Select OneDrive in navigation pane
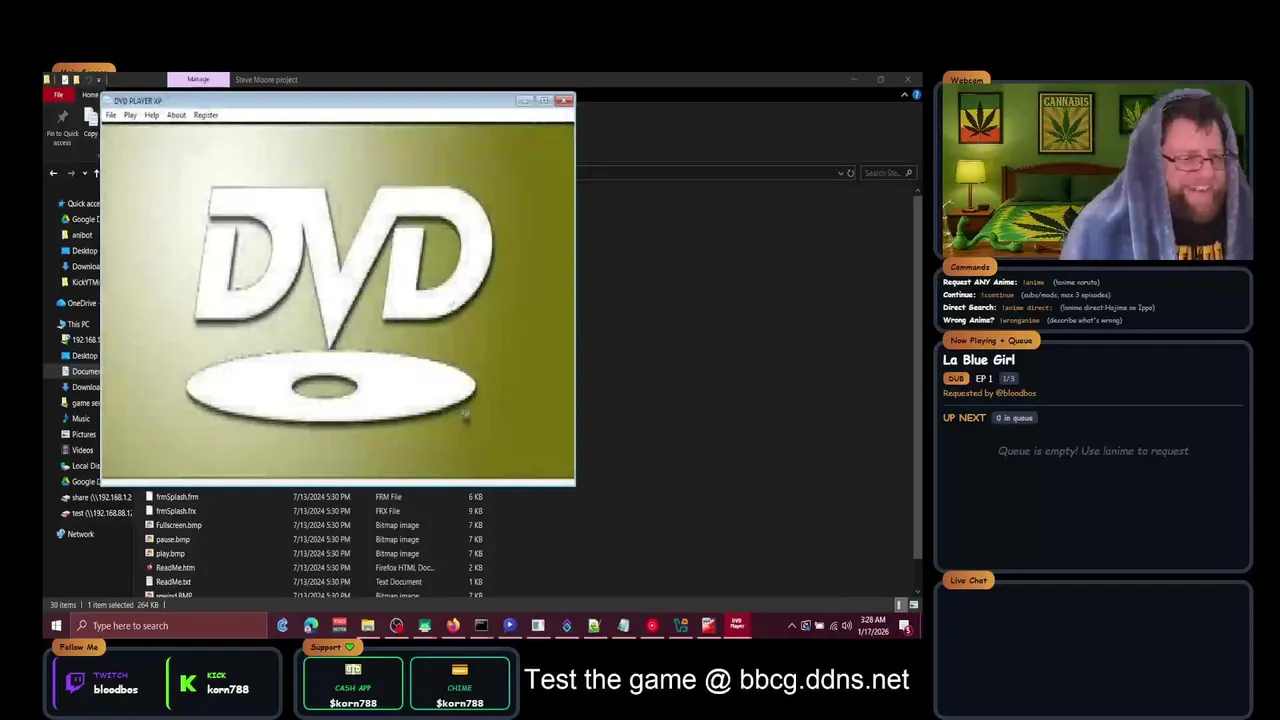This screenshot has height=720, width=1280. [x=77, y=303]
